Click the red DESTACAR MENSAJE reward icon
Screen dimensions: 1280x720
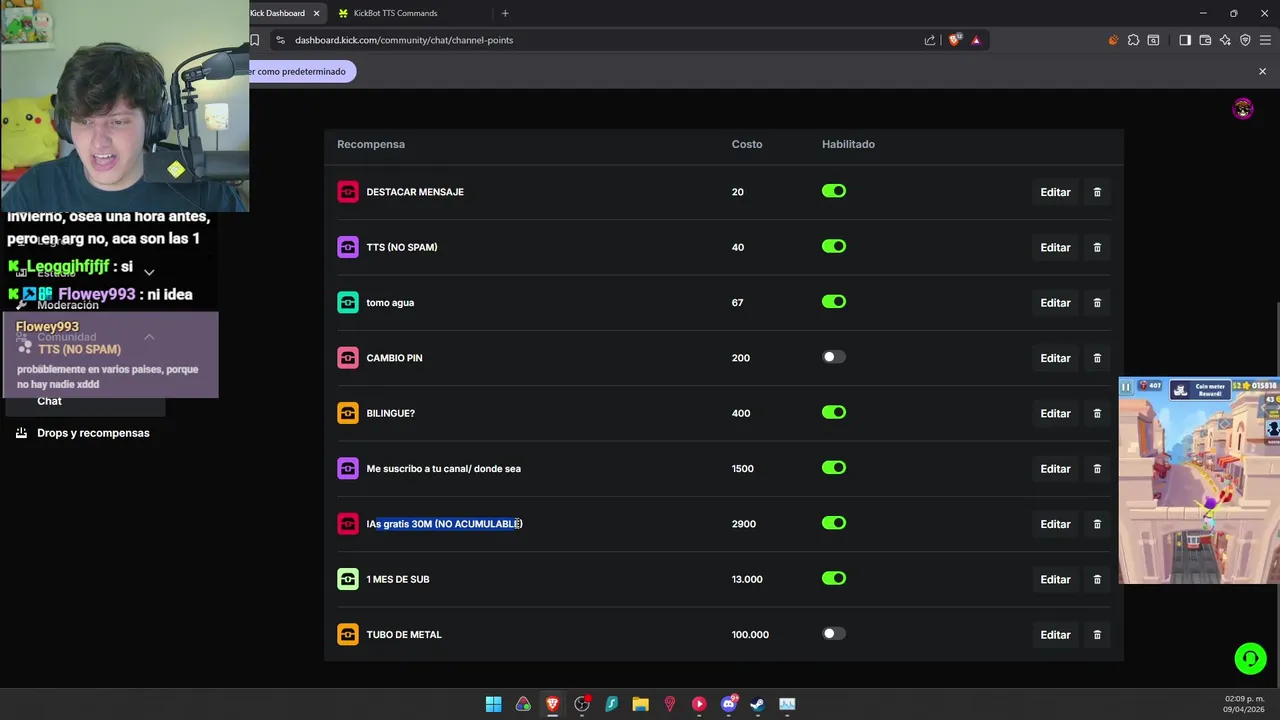point(348,192)
